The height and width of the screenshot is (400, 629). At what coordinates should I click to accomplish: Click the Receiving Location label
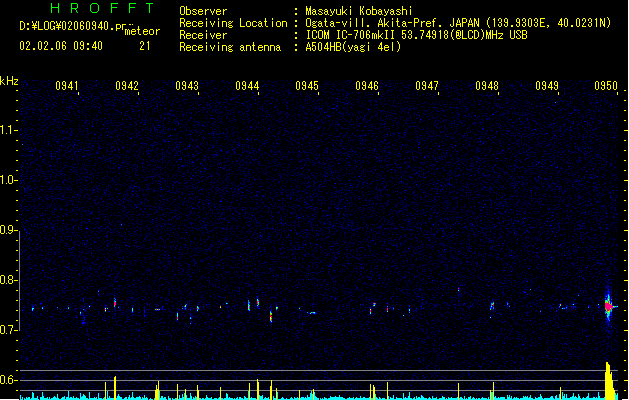pos(233,23)
